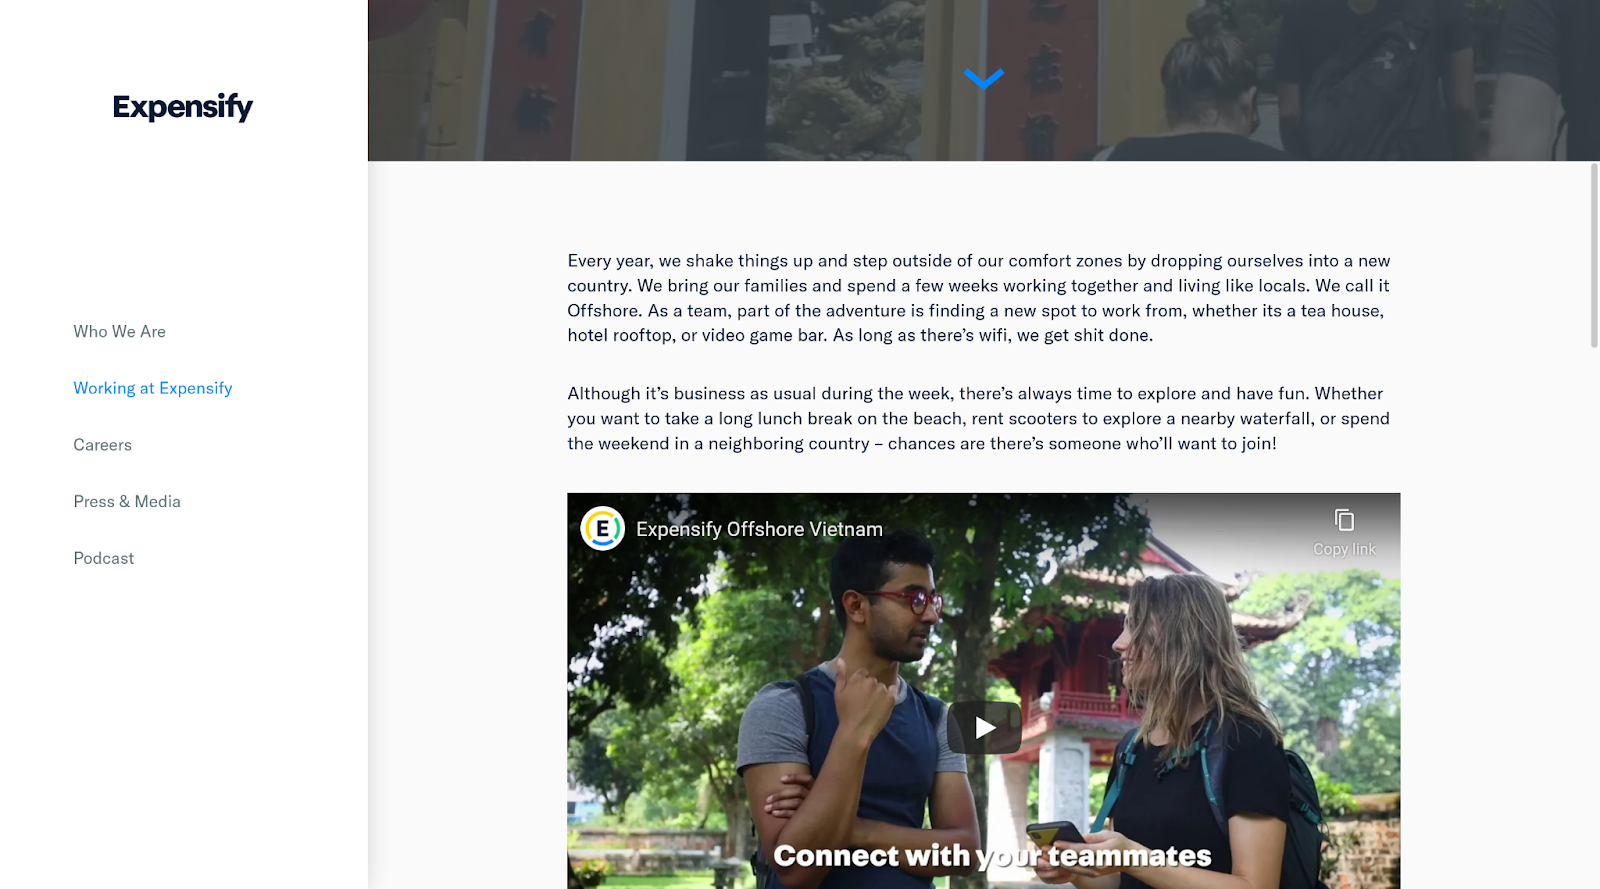The width and height of the screenshot is (1600, 889).
Task: Click the hero banner image at top
Action: (x=984, y=80)
